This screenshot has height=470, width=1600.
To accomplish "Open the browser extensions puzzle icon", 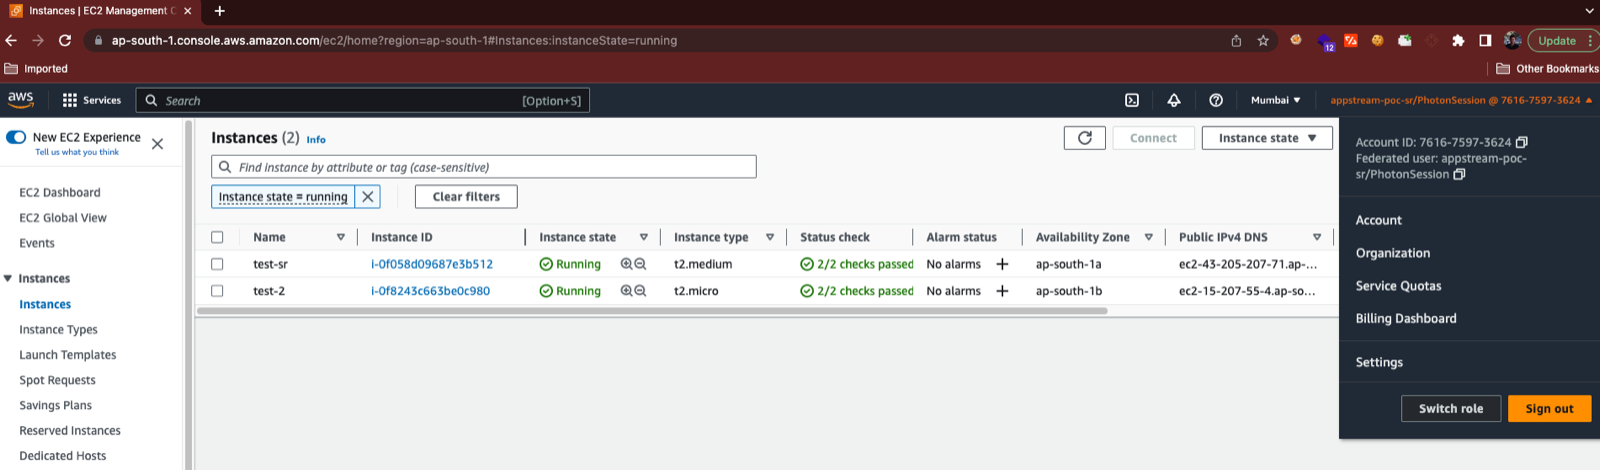I will 1458,41.
